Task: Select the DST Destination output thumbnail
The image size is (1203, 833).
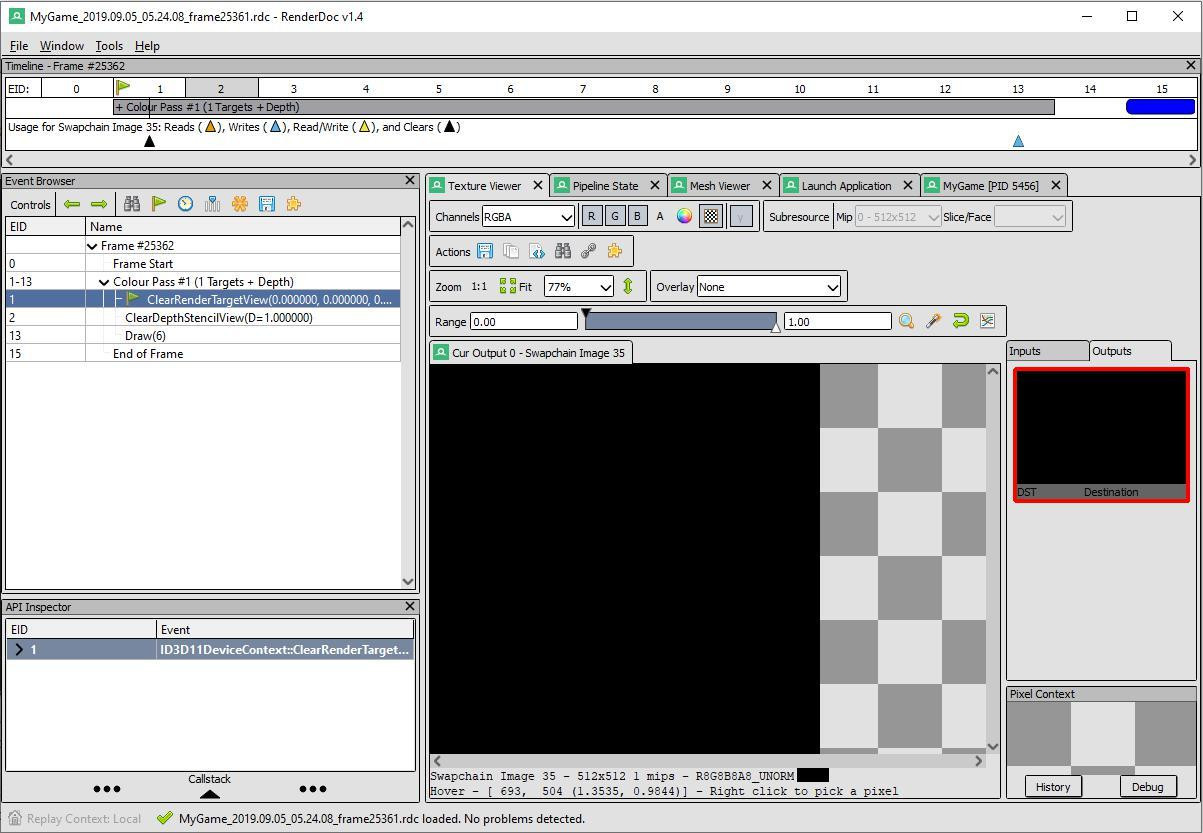Action: 1101,434
